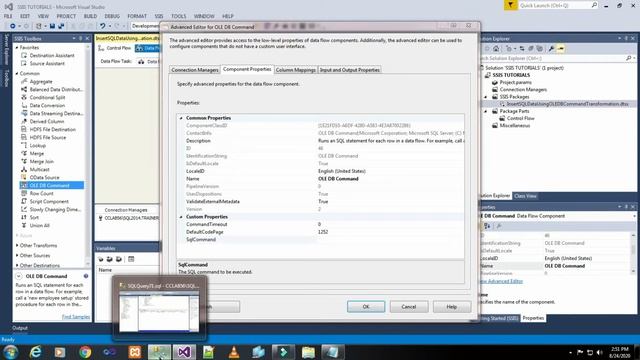Click SqlCommand value field
This screenshot has height=360, width=640.
tap(390, 240)
